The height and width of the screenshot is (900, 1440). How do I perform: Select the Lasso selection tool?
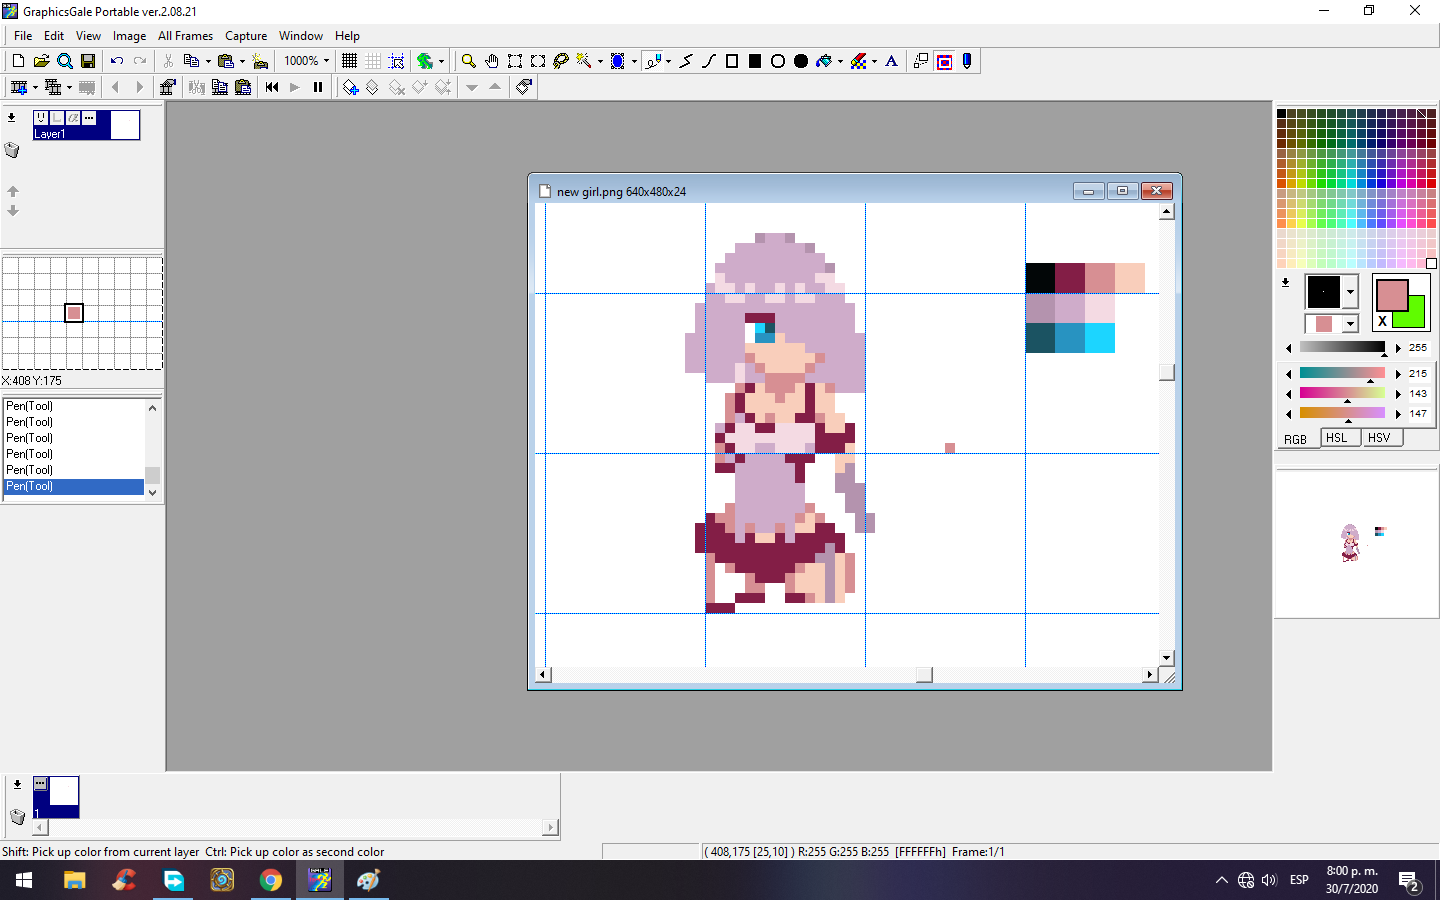point(560,61)
